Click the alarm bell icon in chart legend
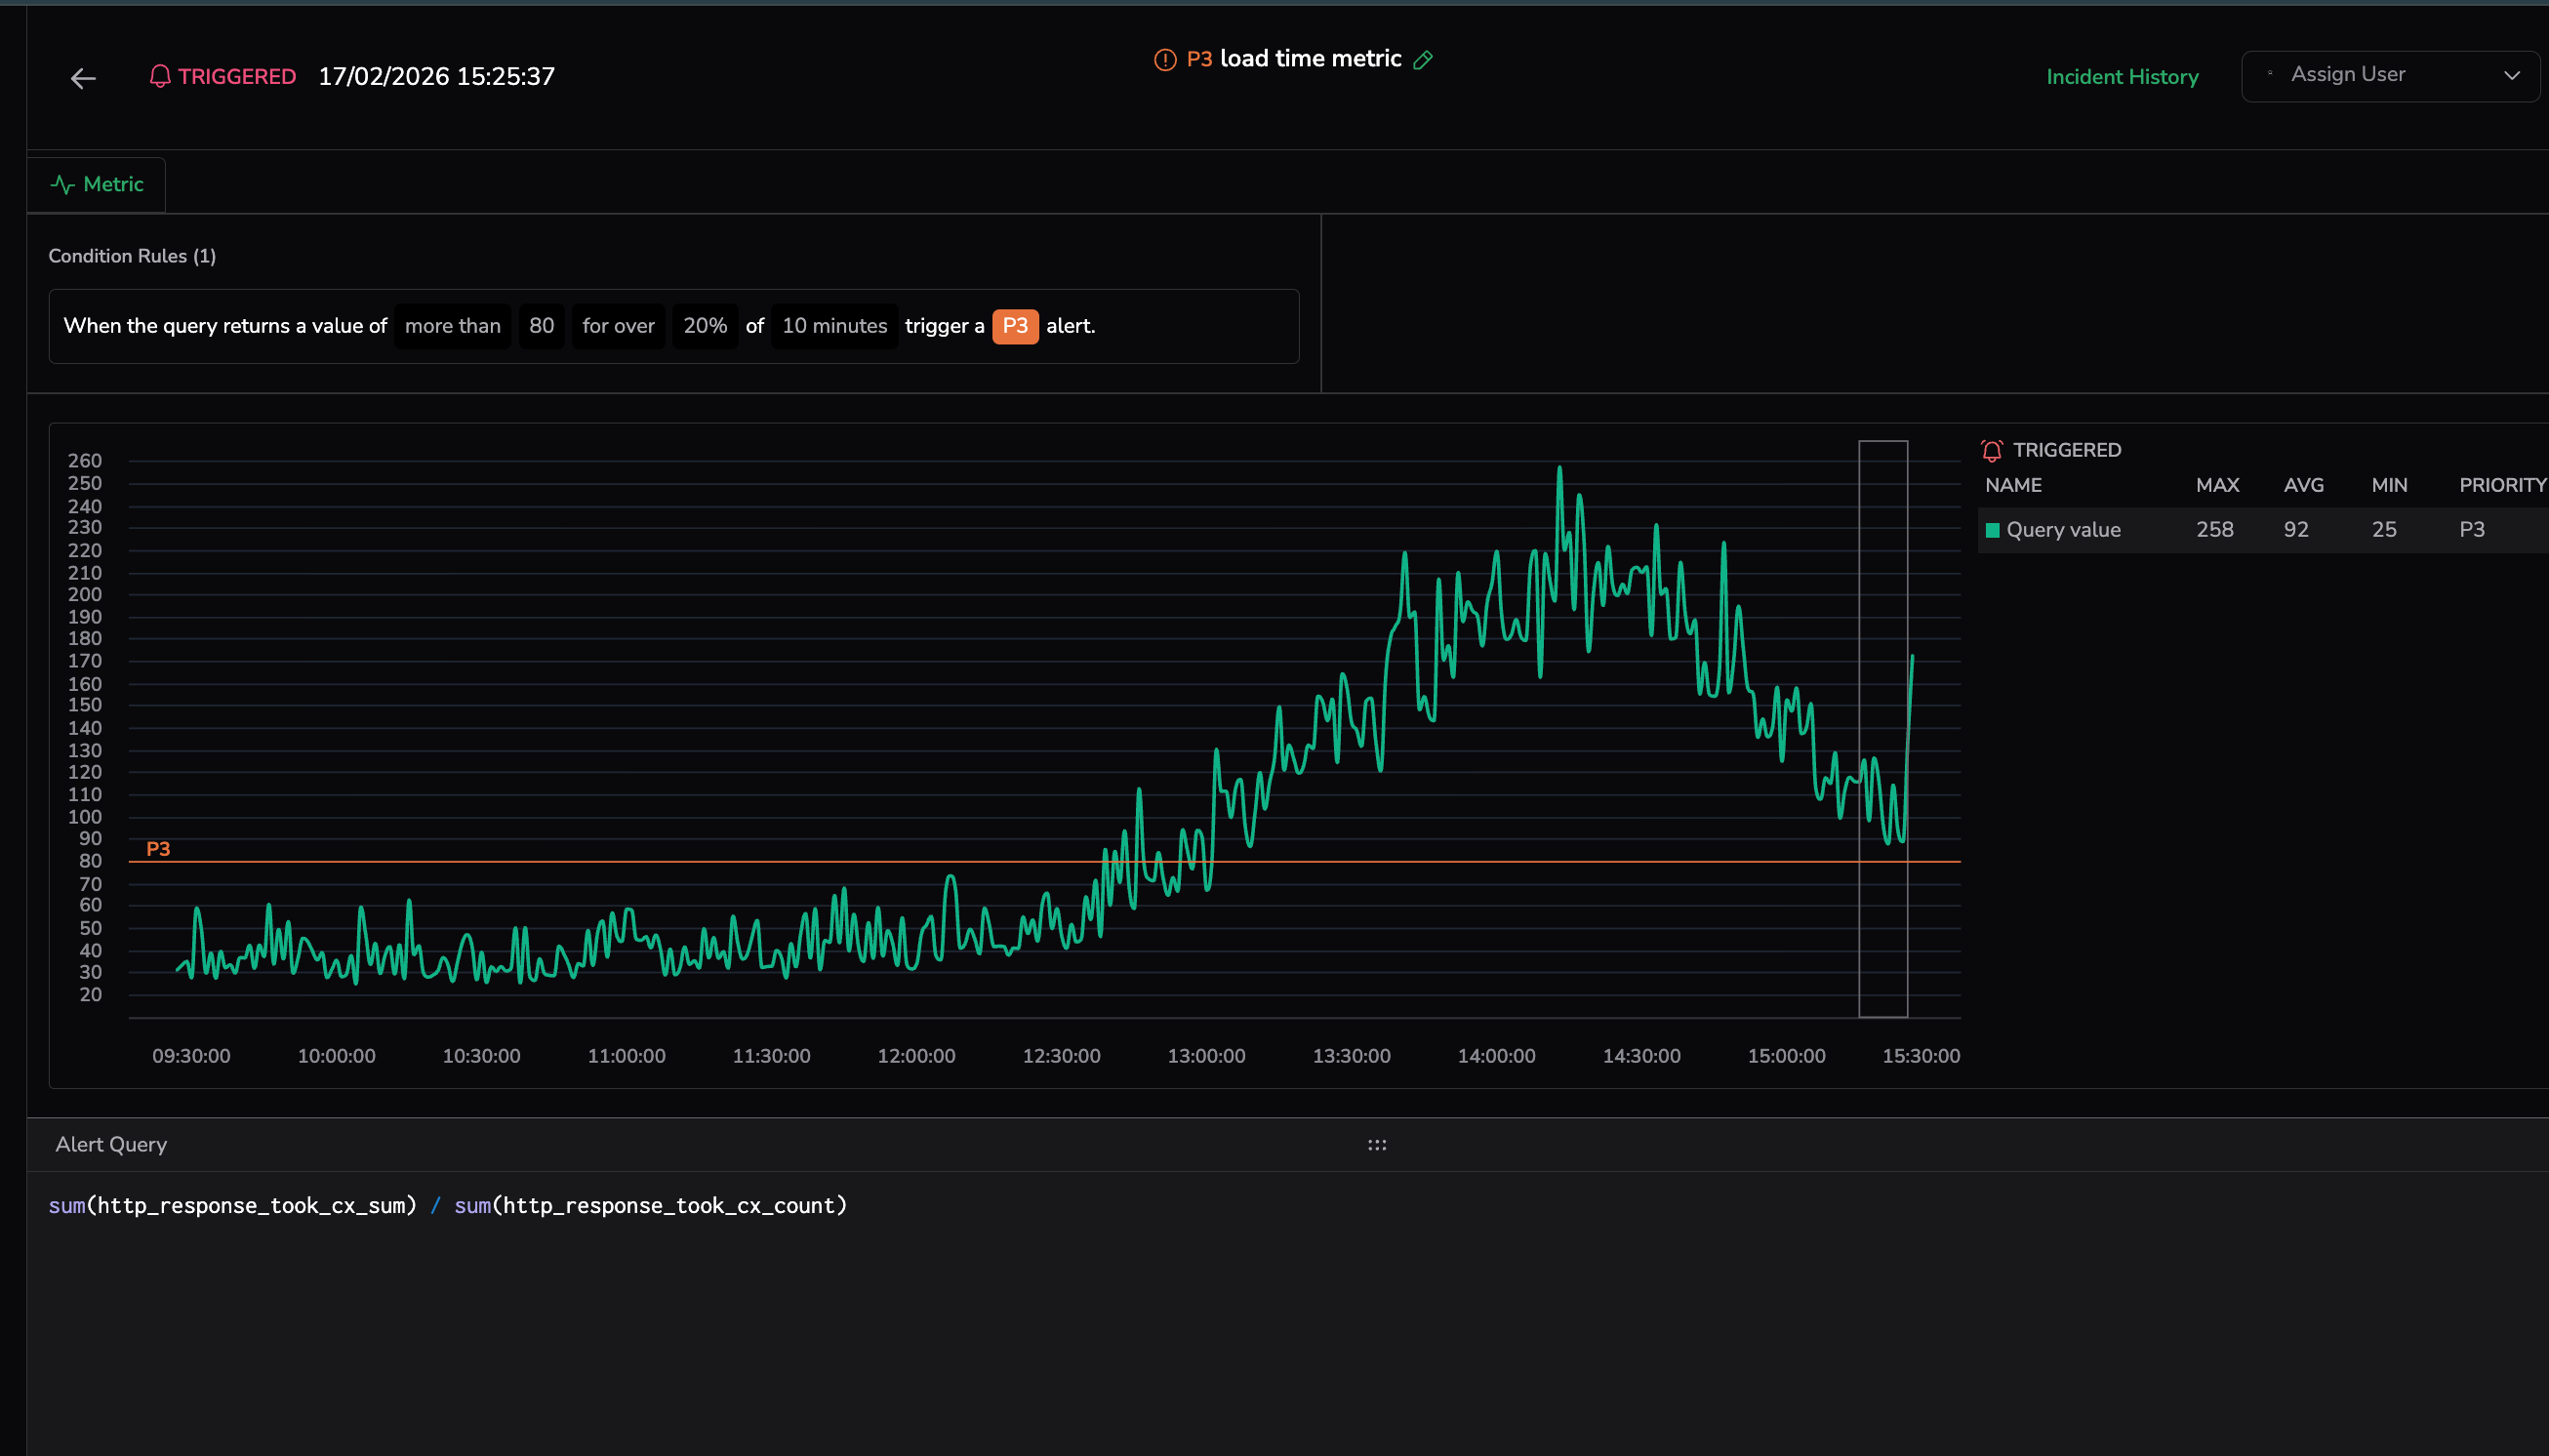 click(1991, 451)
